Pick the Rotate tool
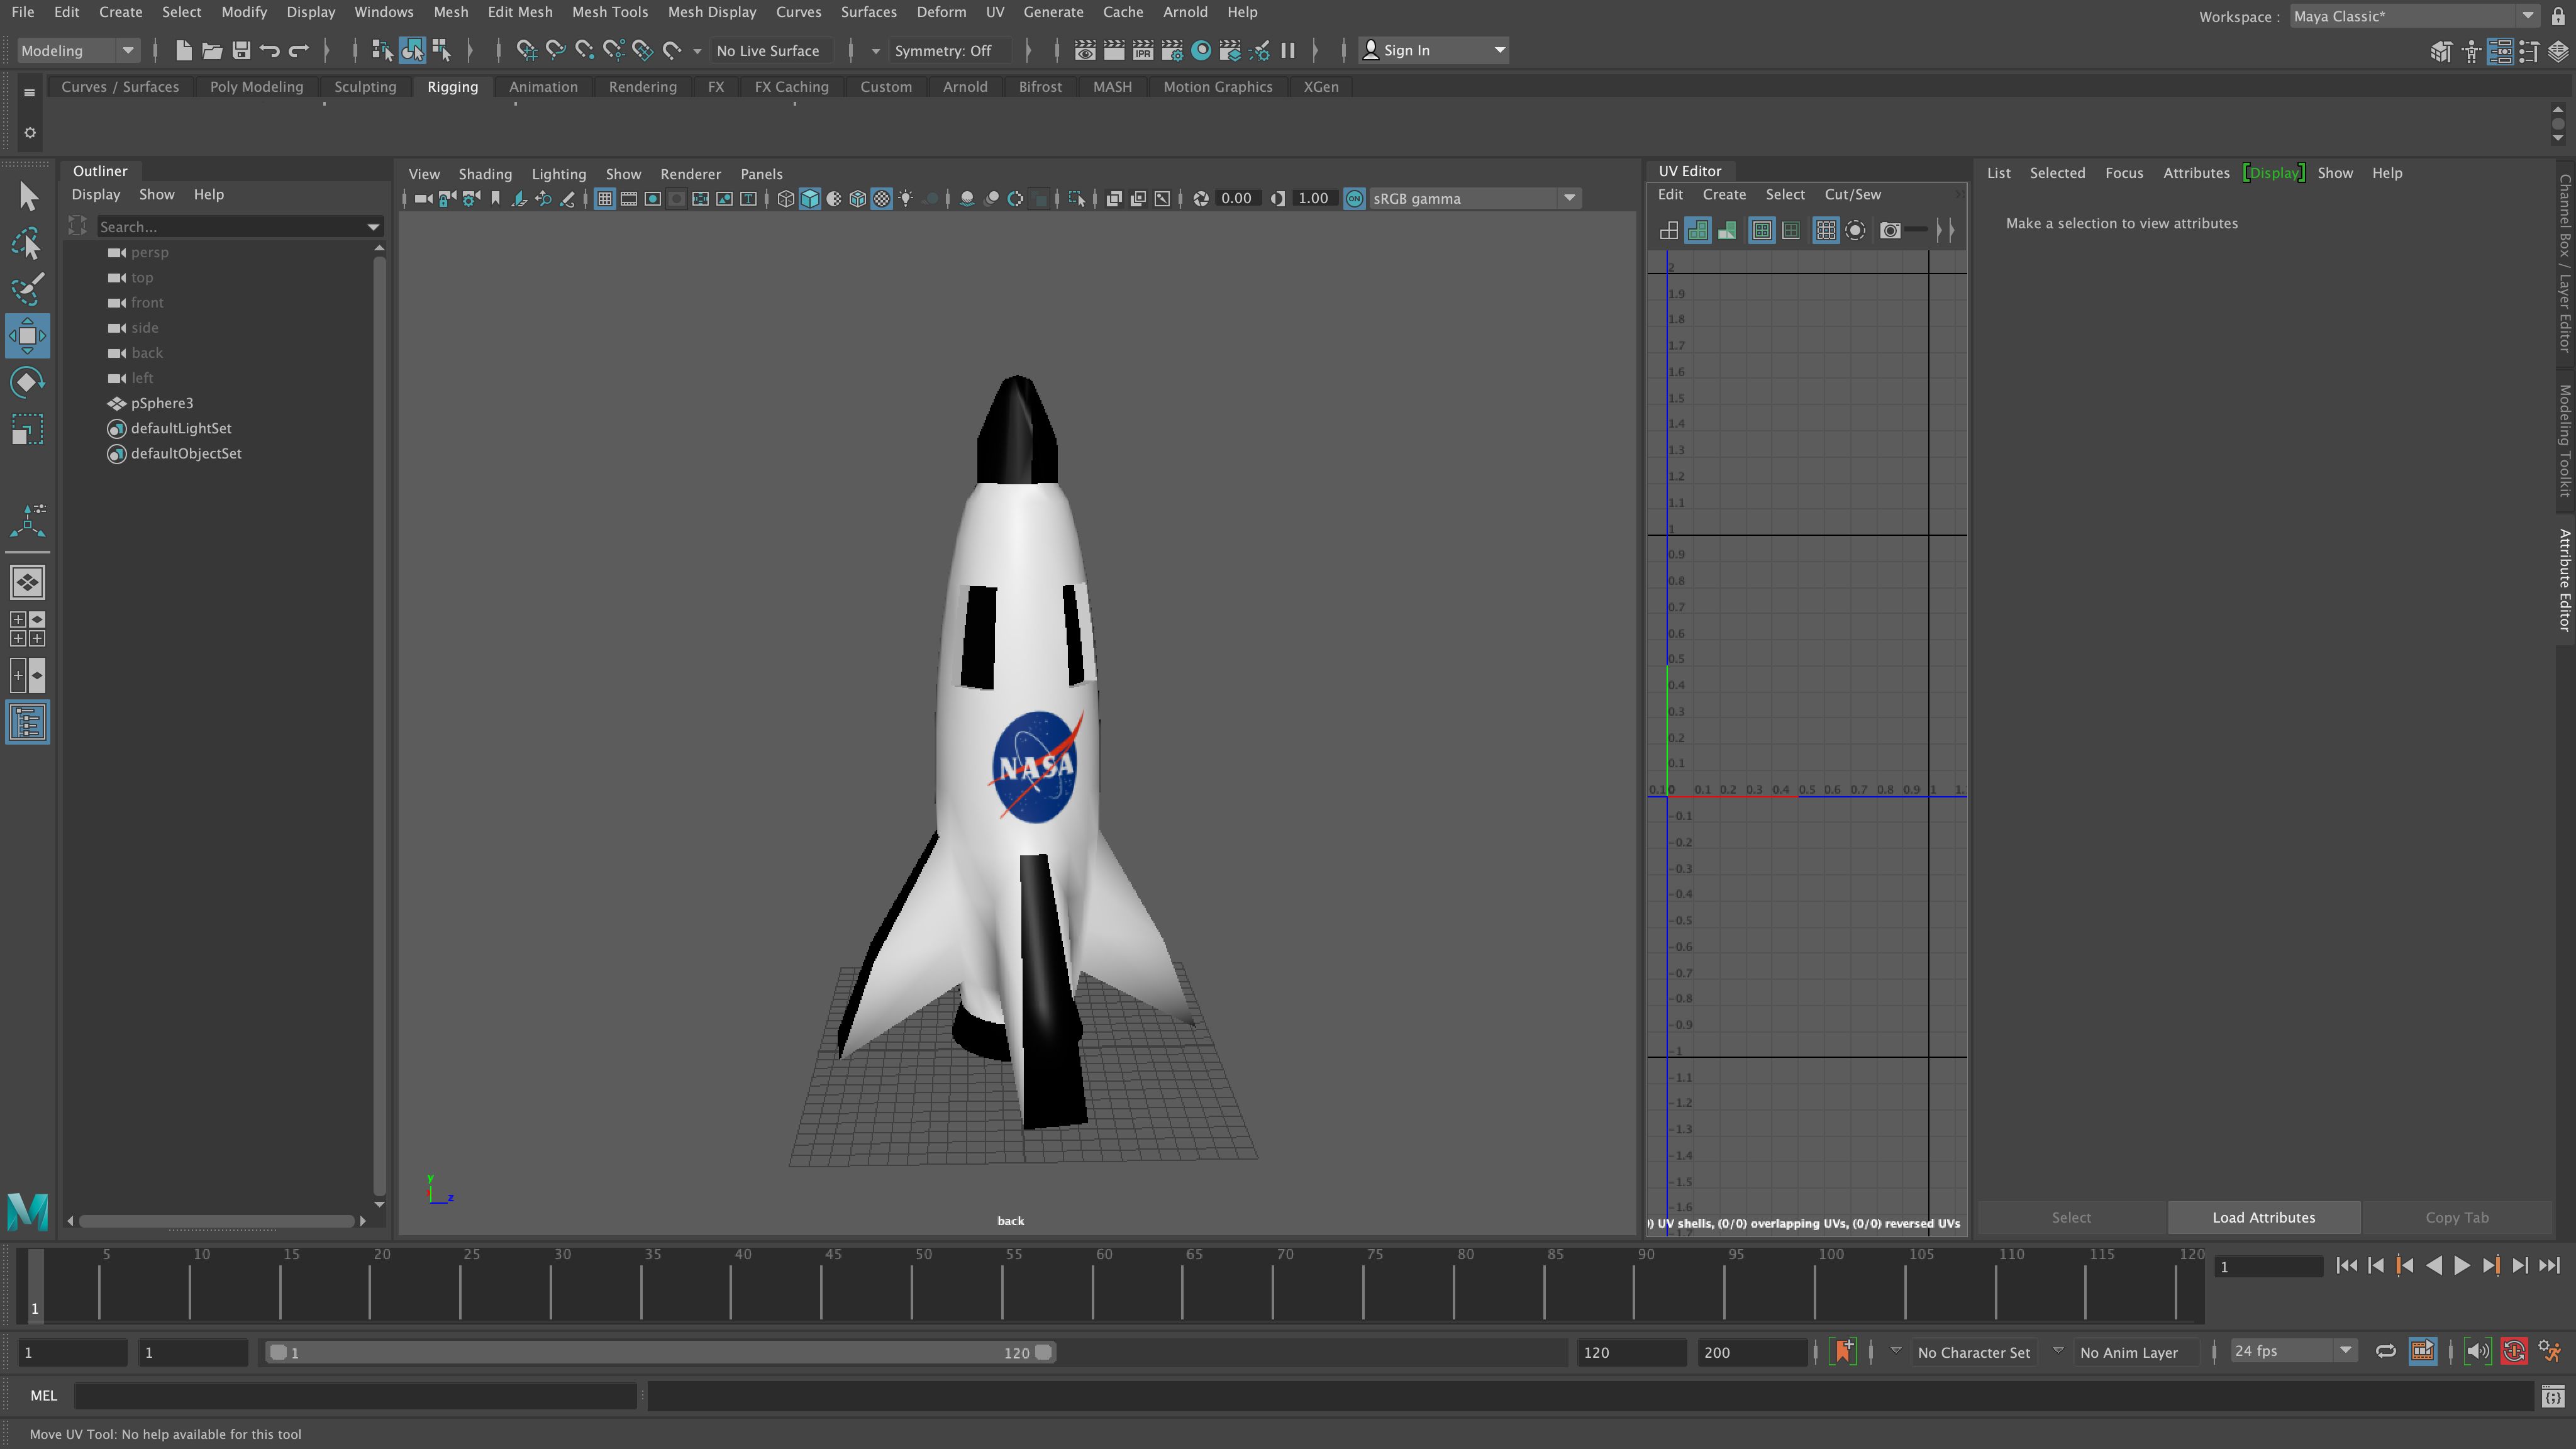The height and width of the screenshot is (1449, 2576). coord(28,382)
